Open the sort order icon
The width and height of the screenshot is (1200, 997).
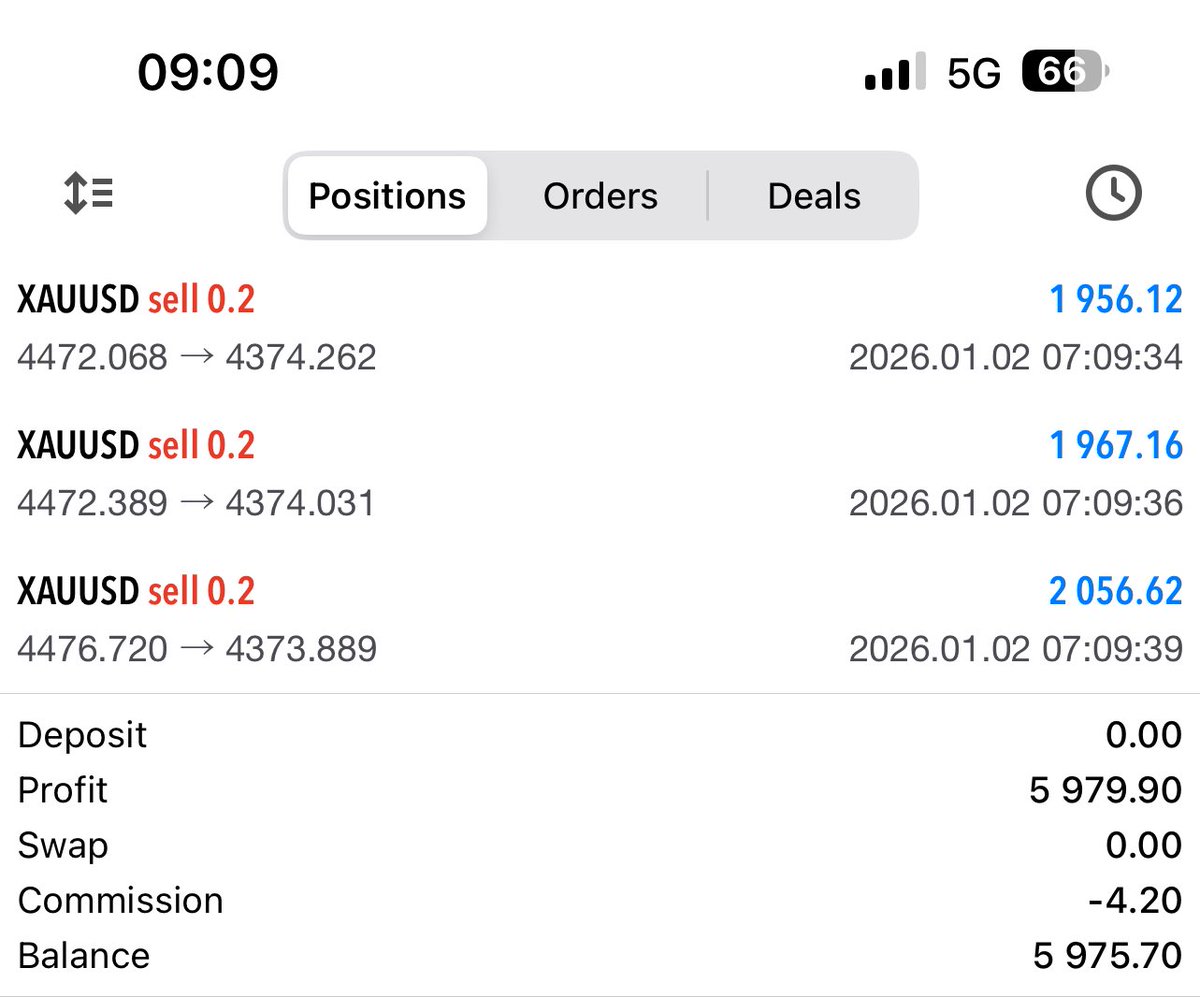[88, 194]
